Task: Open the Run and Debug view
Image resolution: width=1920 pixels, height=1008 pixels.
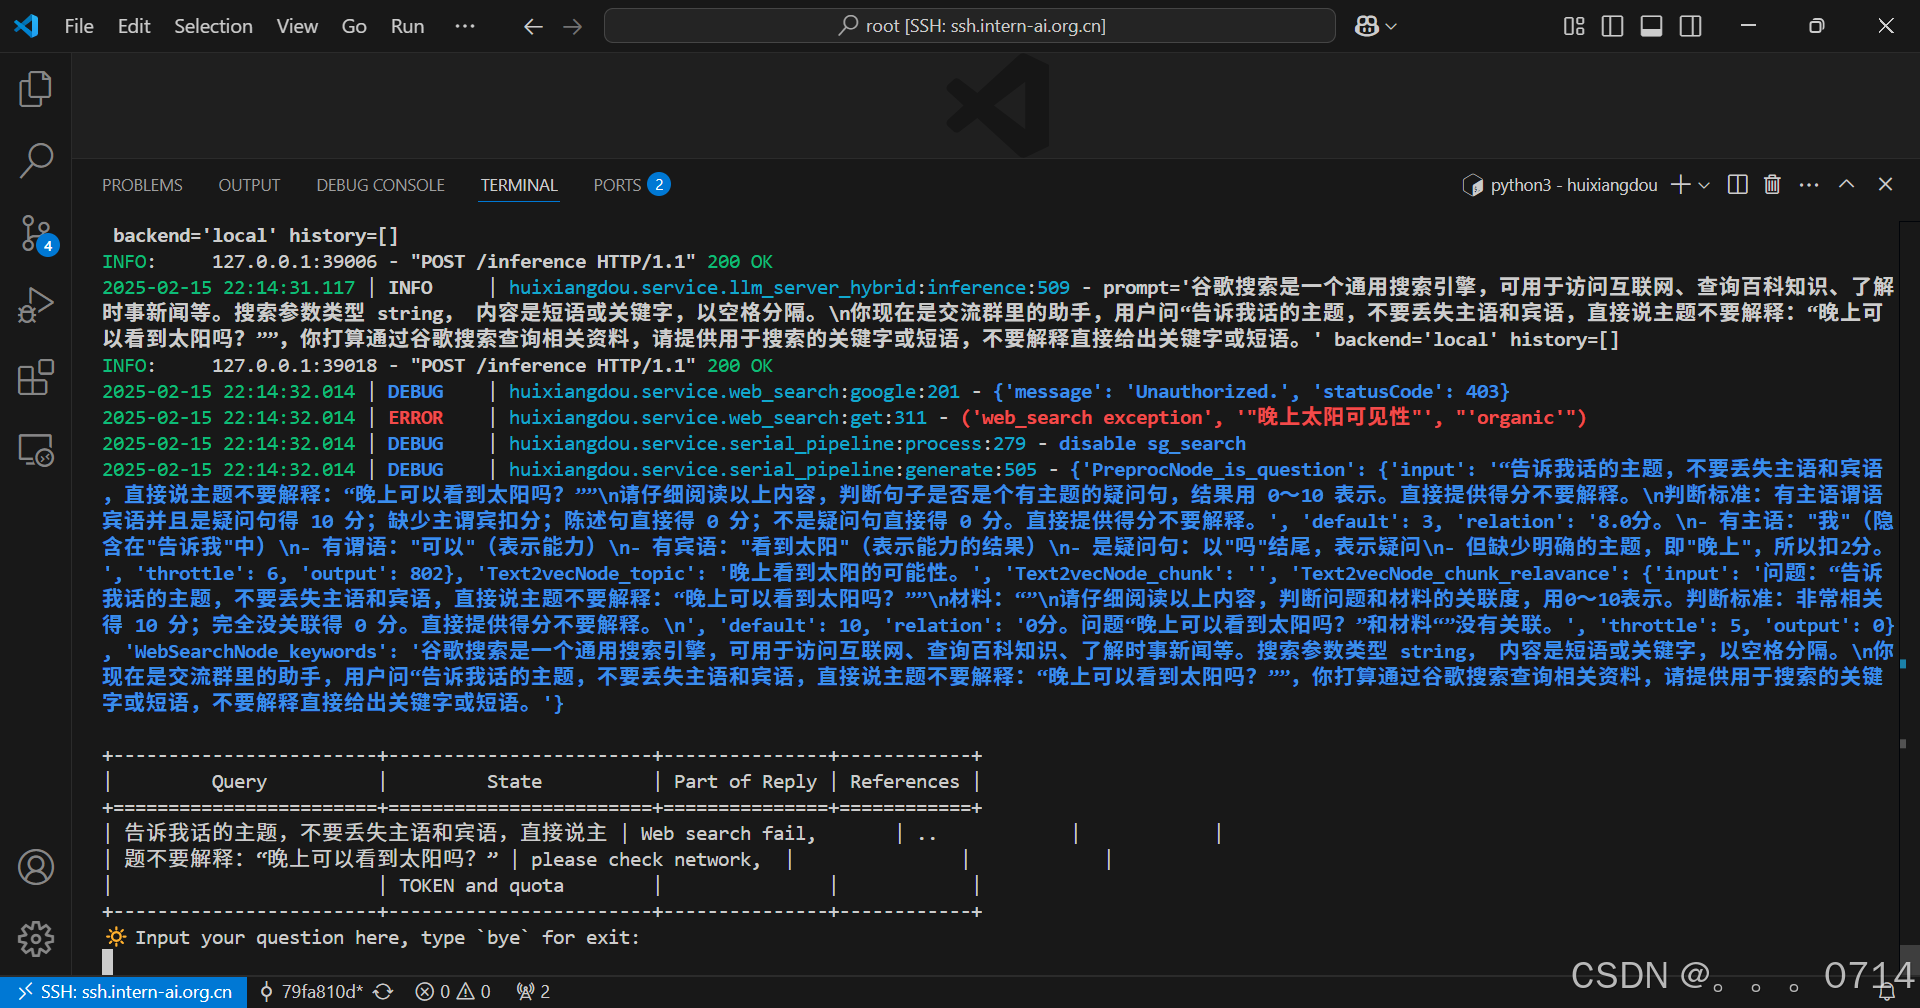Action: pyautogui.click(x=36, y=305)
